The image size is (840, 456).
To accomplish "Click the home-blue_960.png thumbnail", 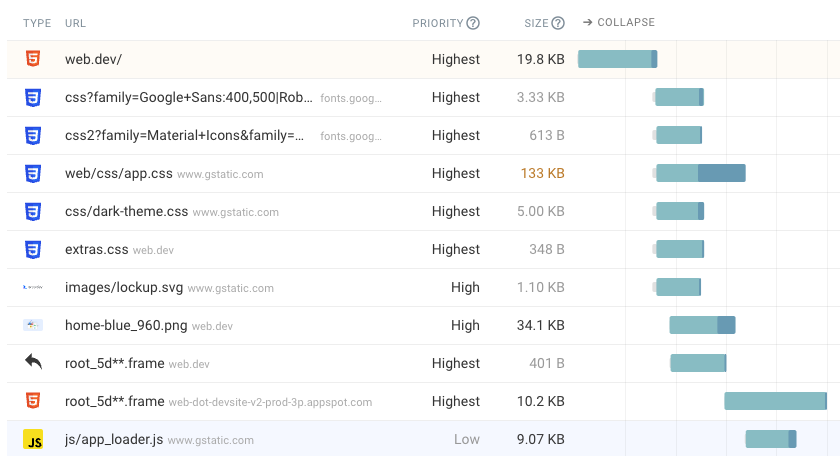I will (33, 325).
